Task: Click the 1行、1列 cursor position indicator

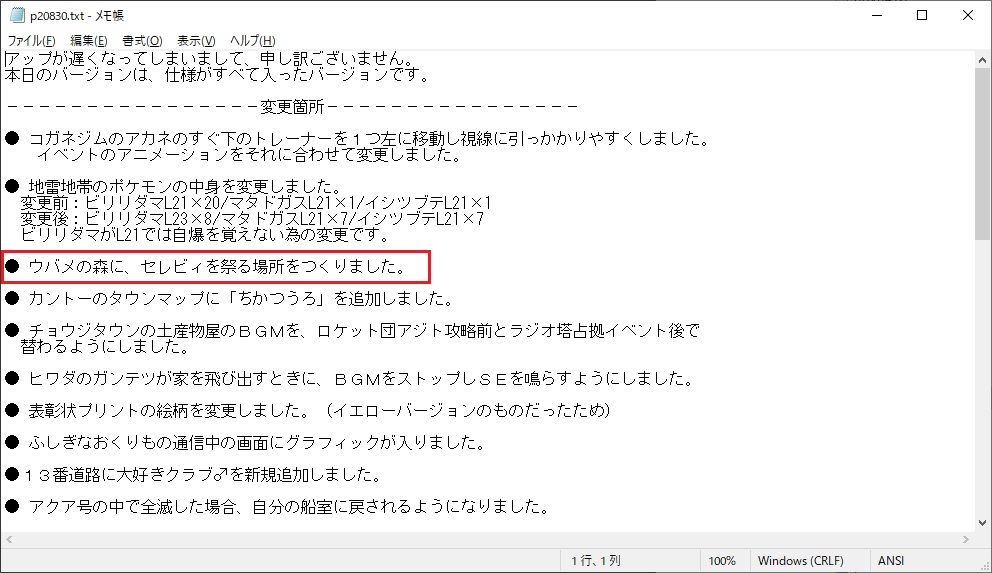Action: 596,561
